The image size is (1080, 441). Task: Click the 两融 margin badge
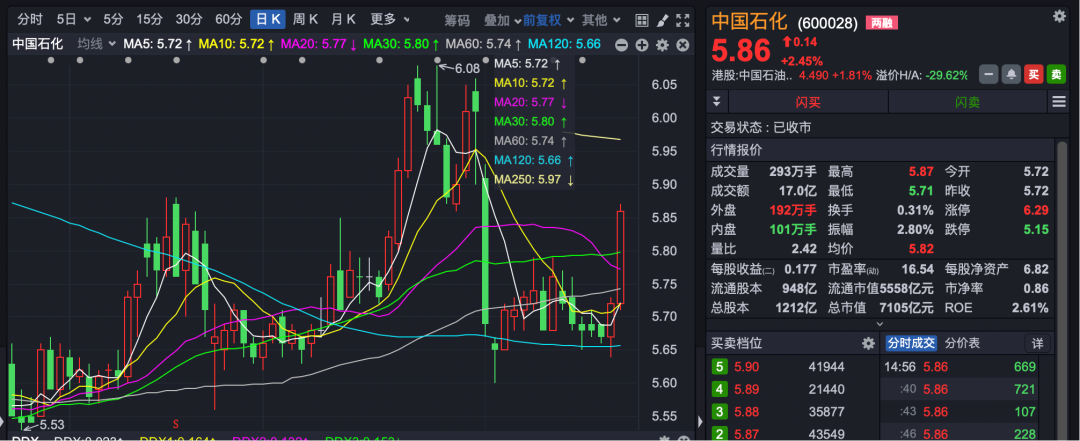pyautogui.click(x=882, y=23)
